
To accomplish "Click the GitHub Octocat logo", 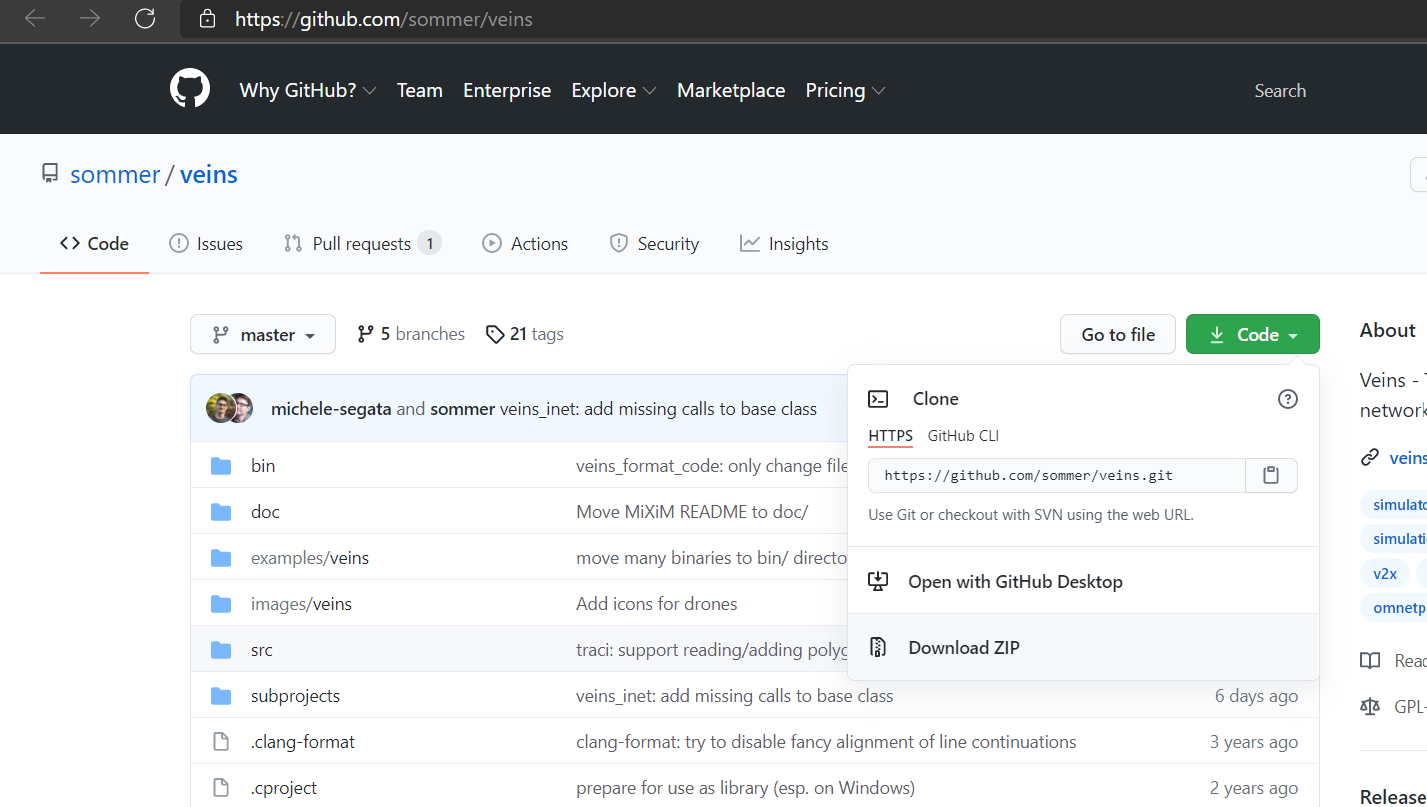I will (190, 90).
